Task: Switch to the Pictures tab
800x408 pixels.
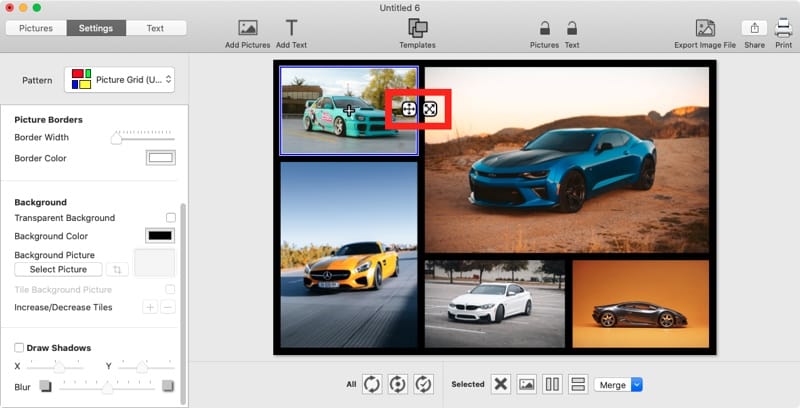Action: coord(36,28)
